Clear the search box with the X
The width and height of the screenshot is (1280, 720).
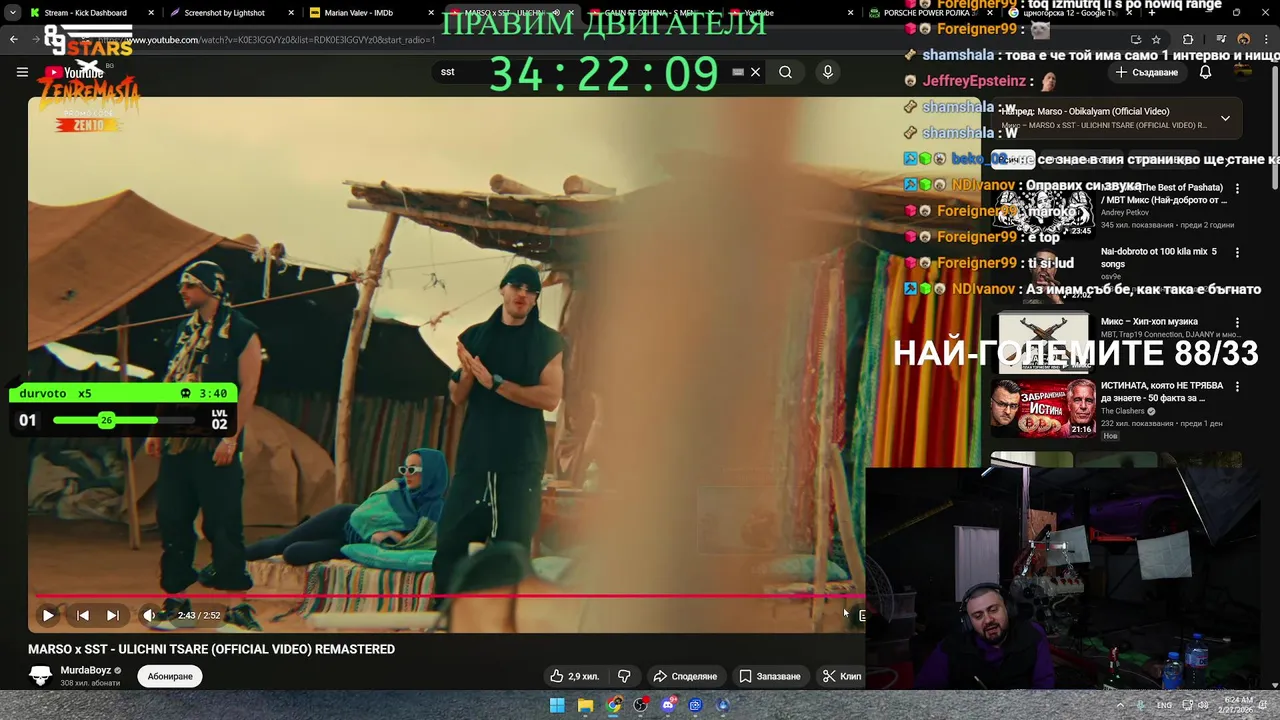755,72
